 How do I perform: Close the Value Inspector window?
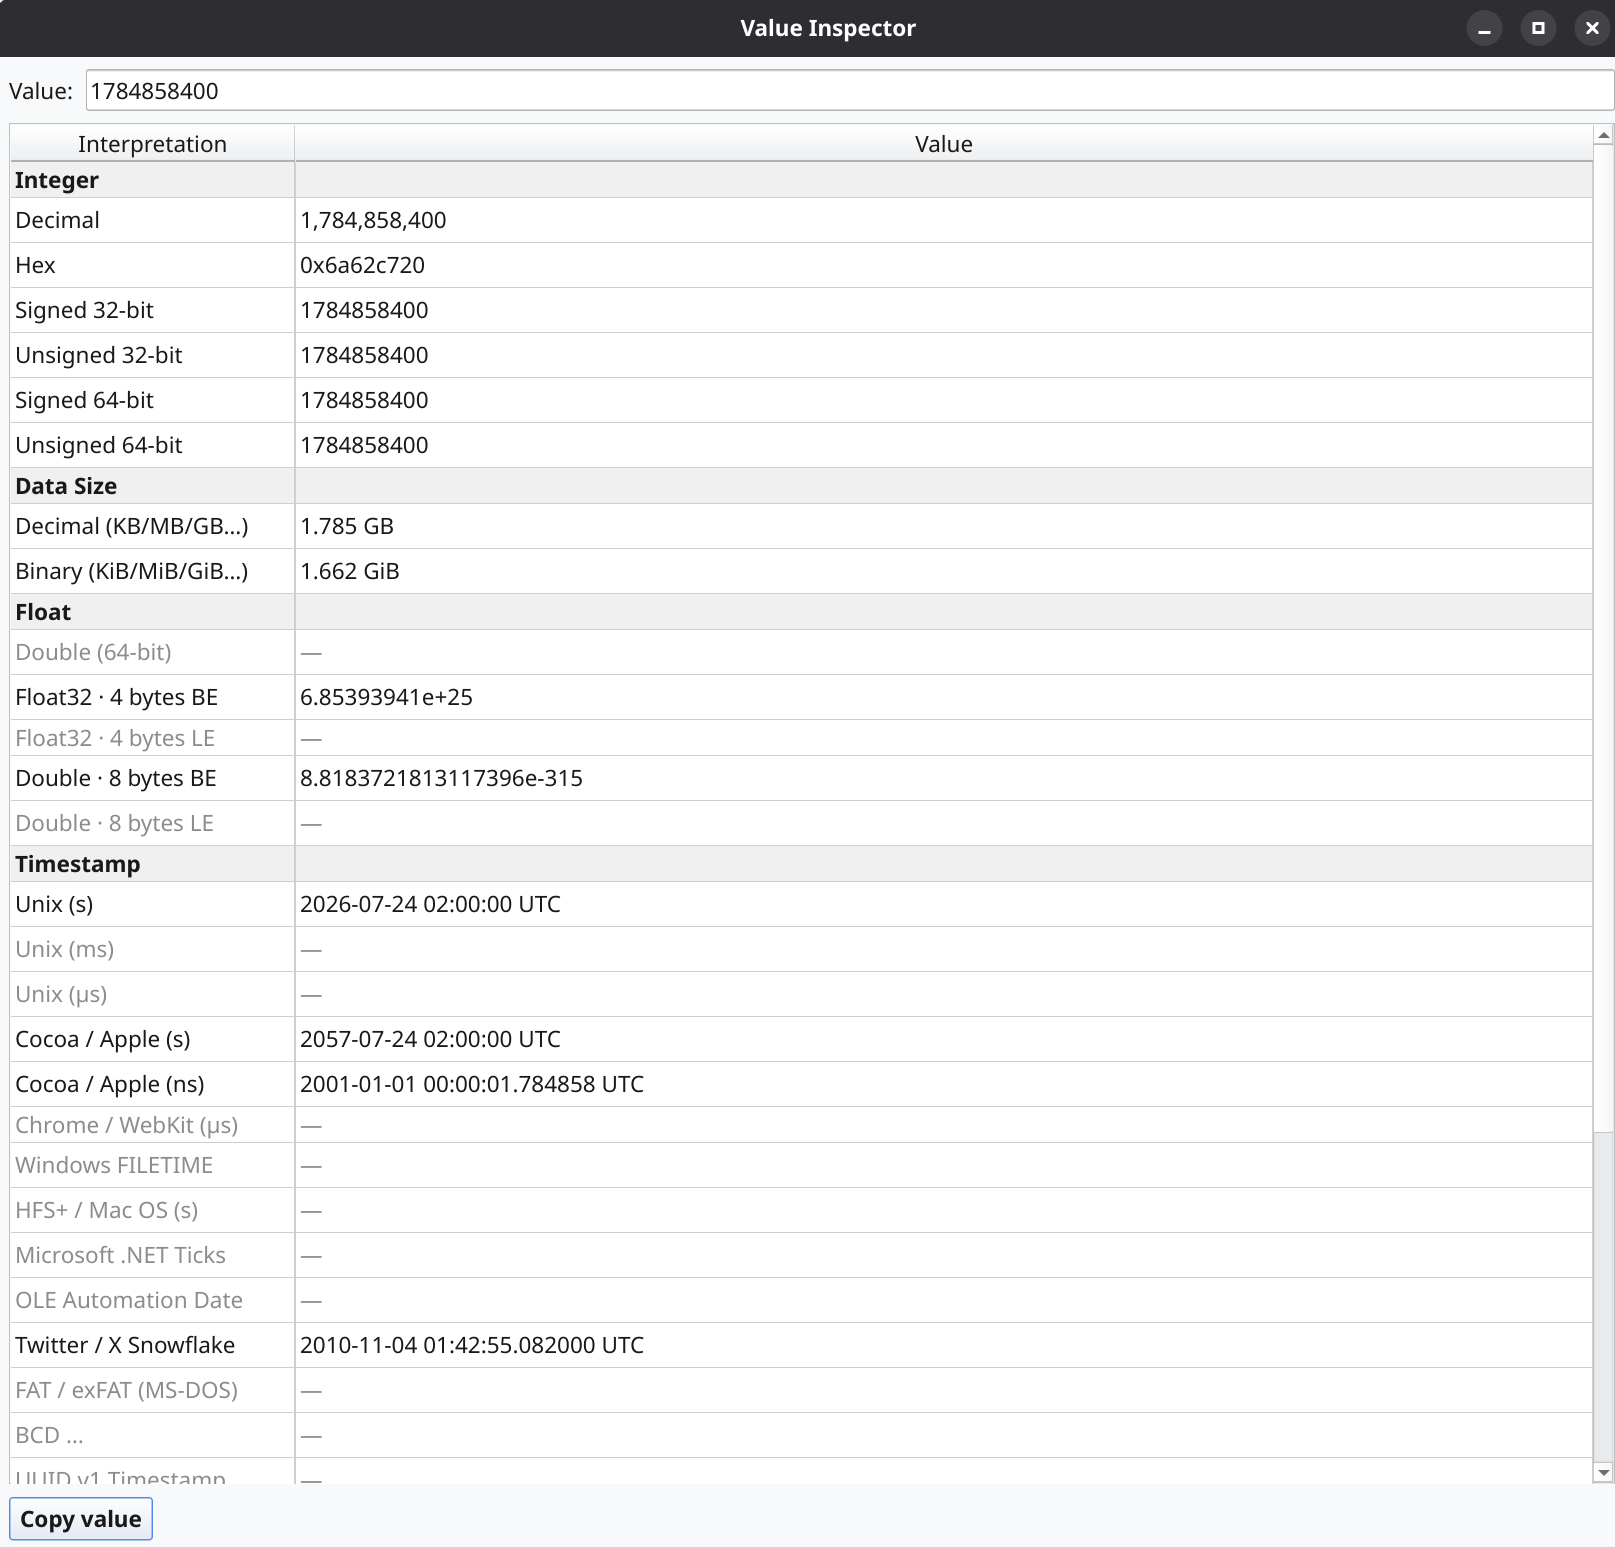[x=1592, y=28]
